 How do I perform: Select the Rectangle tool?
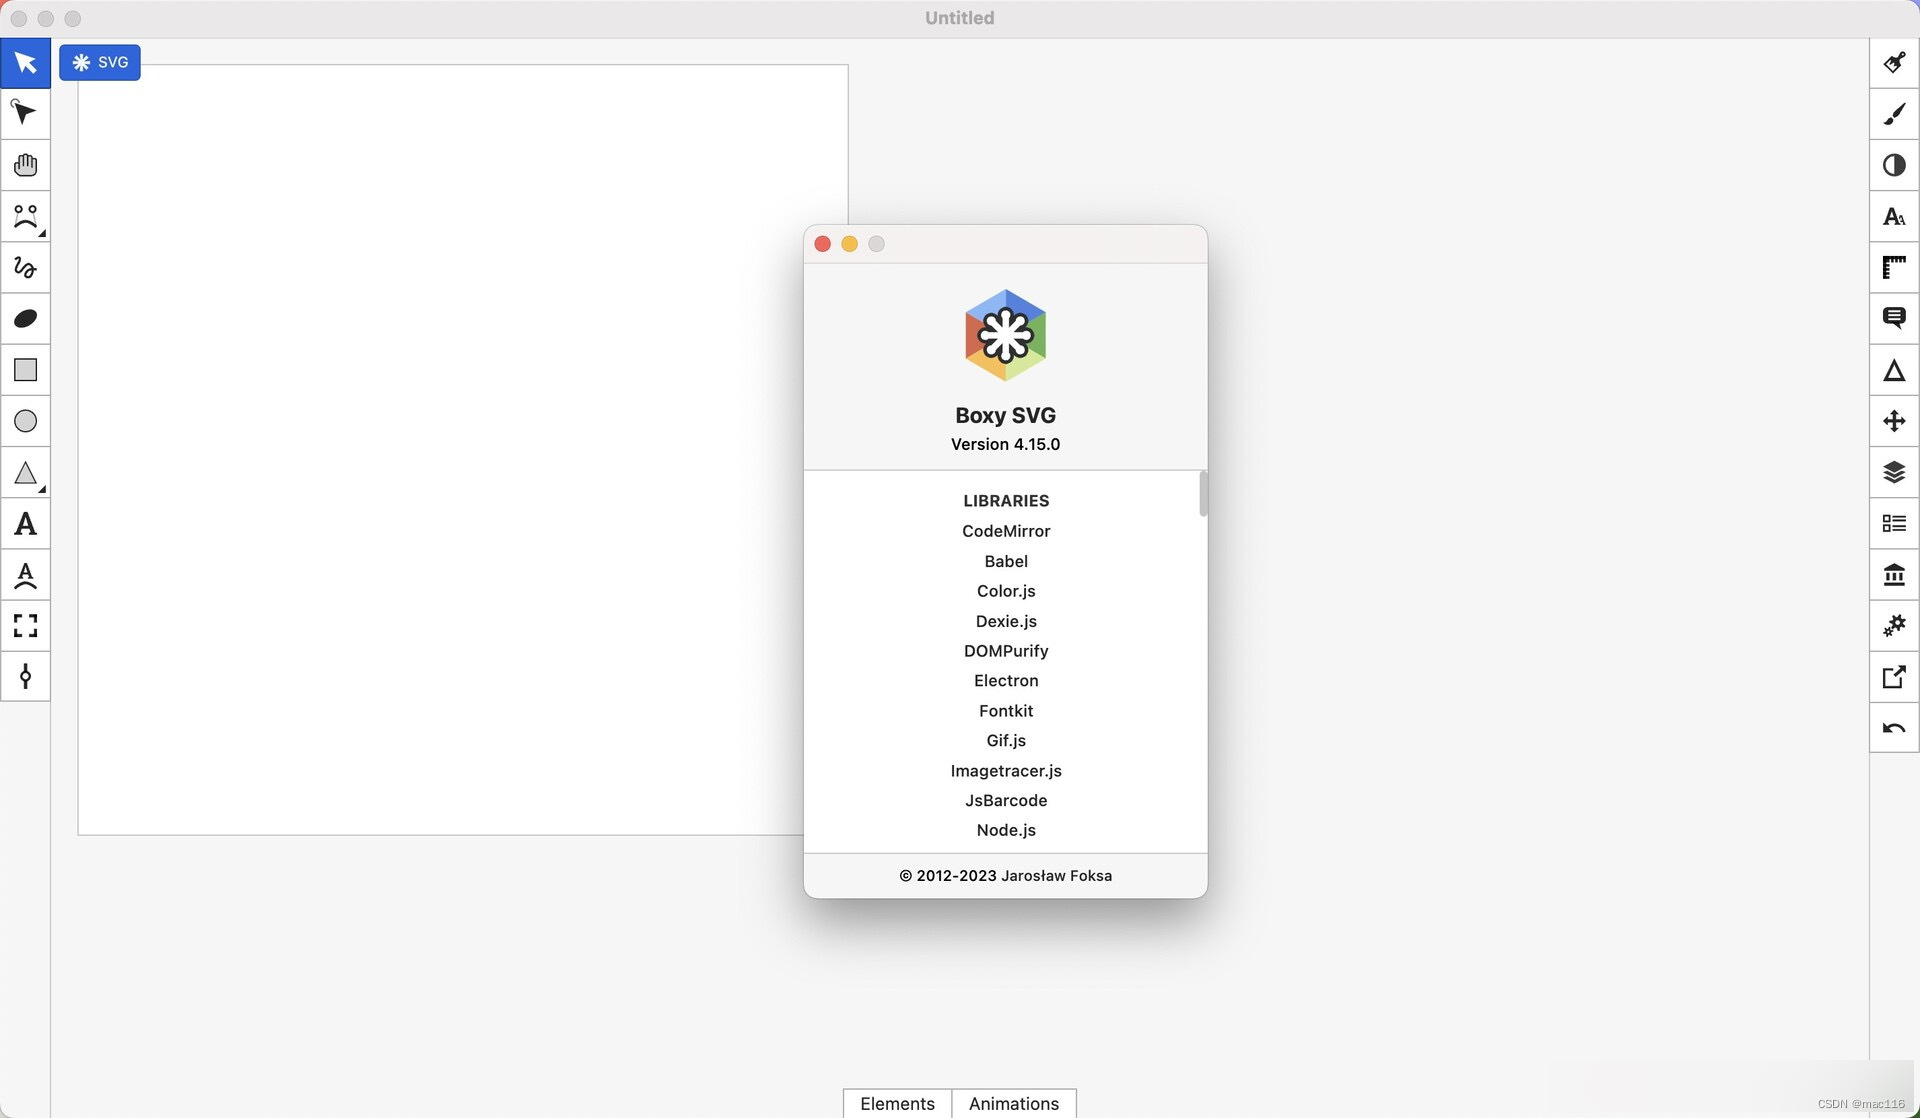(25, 370)
